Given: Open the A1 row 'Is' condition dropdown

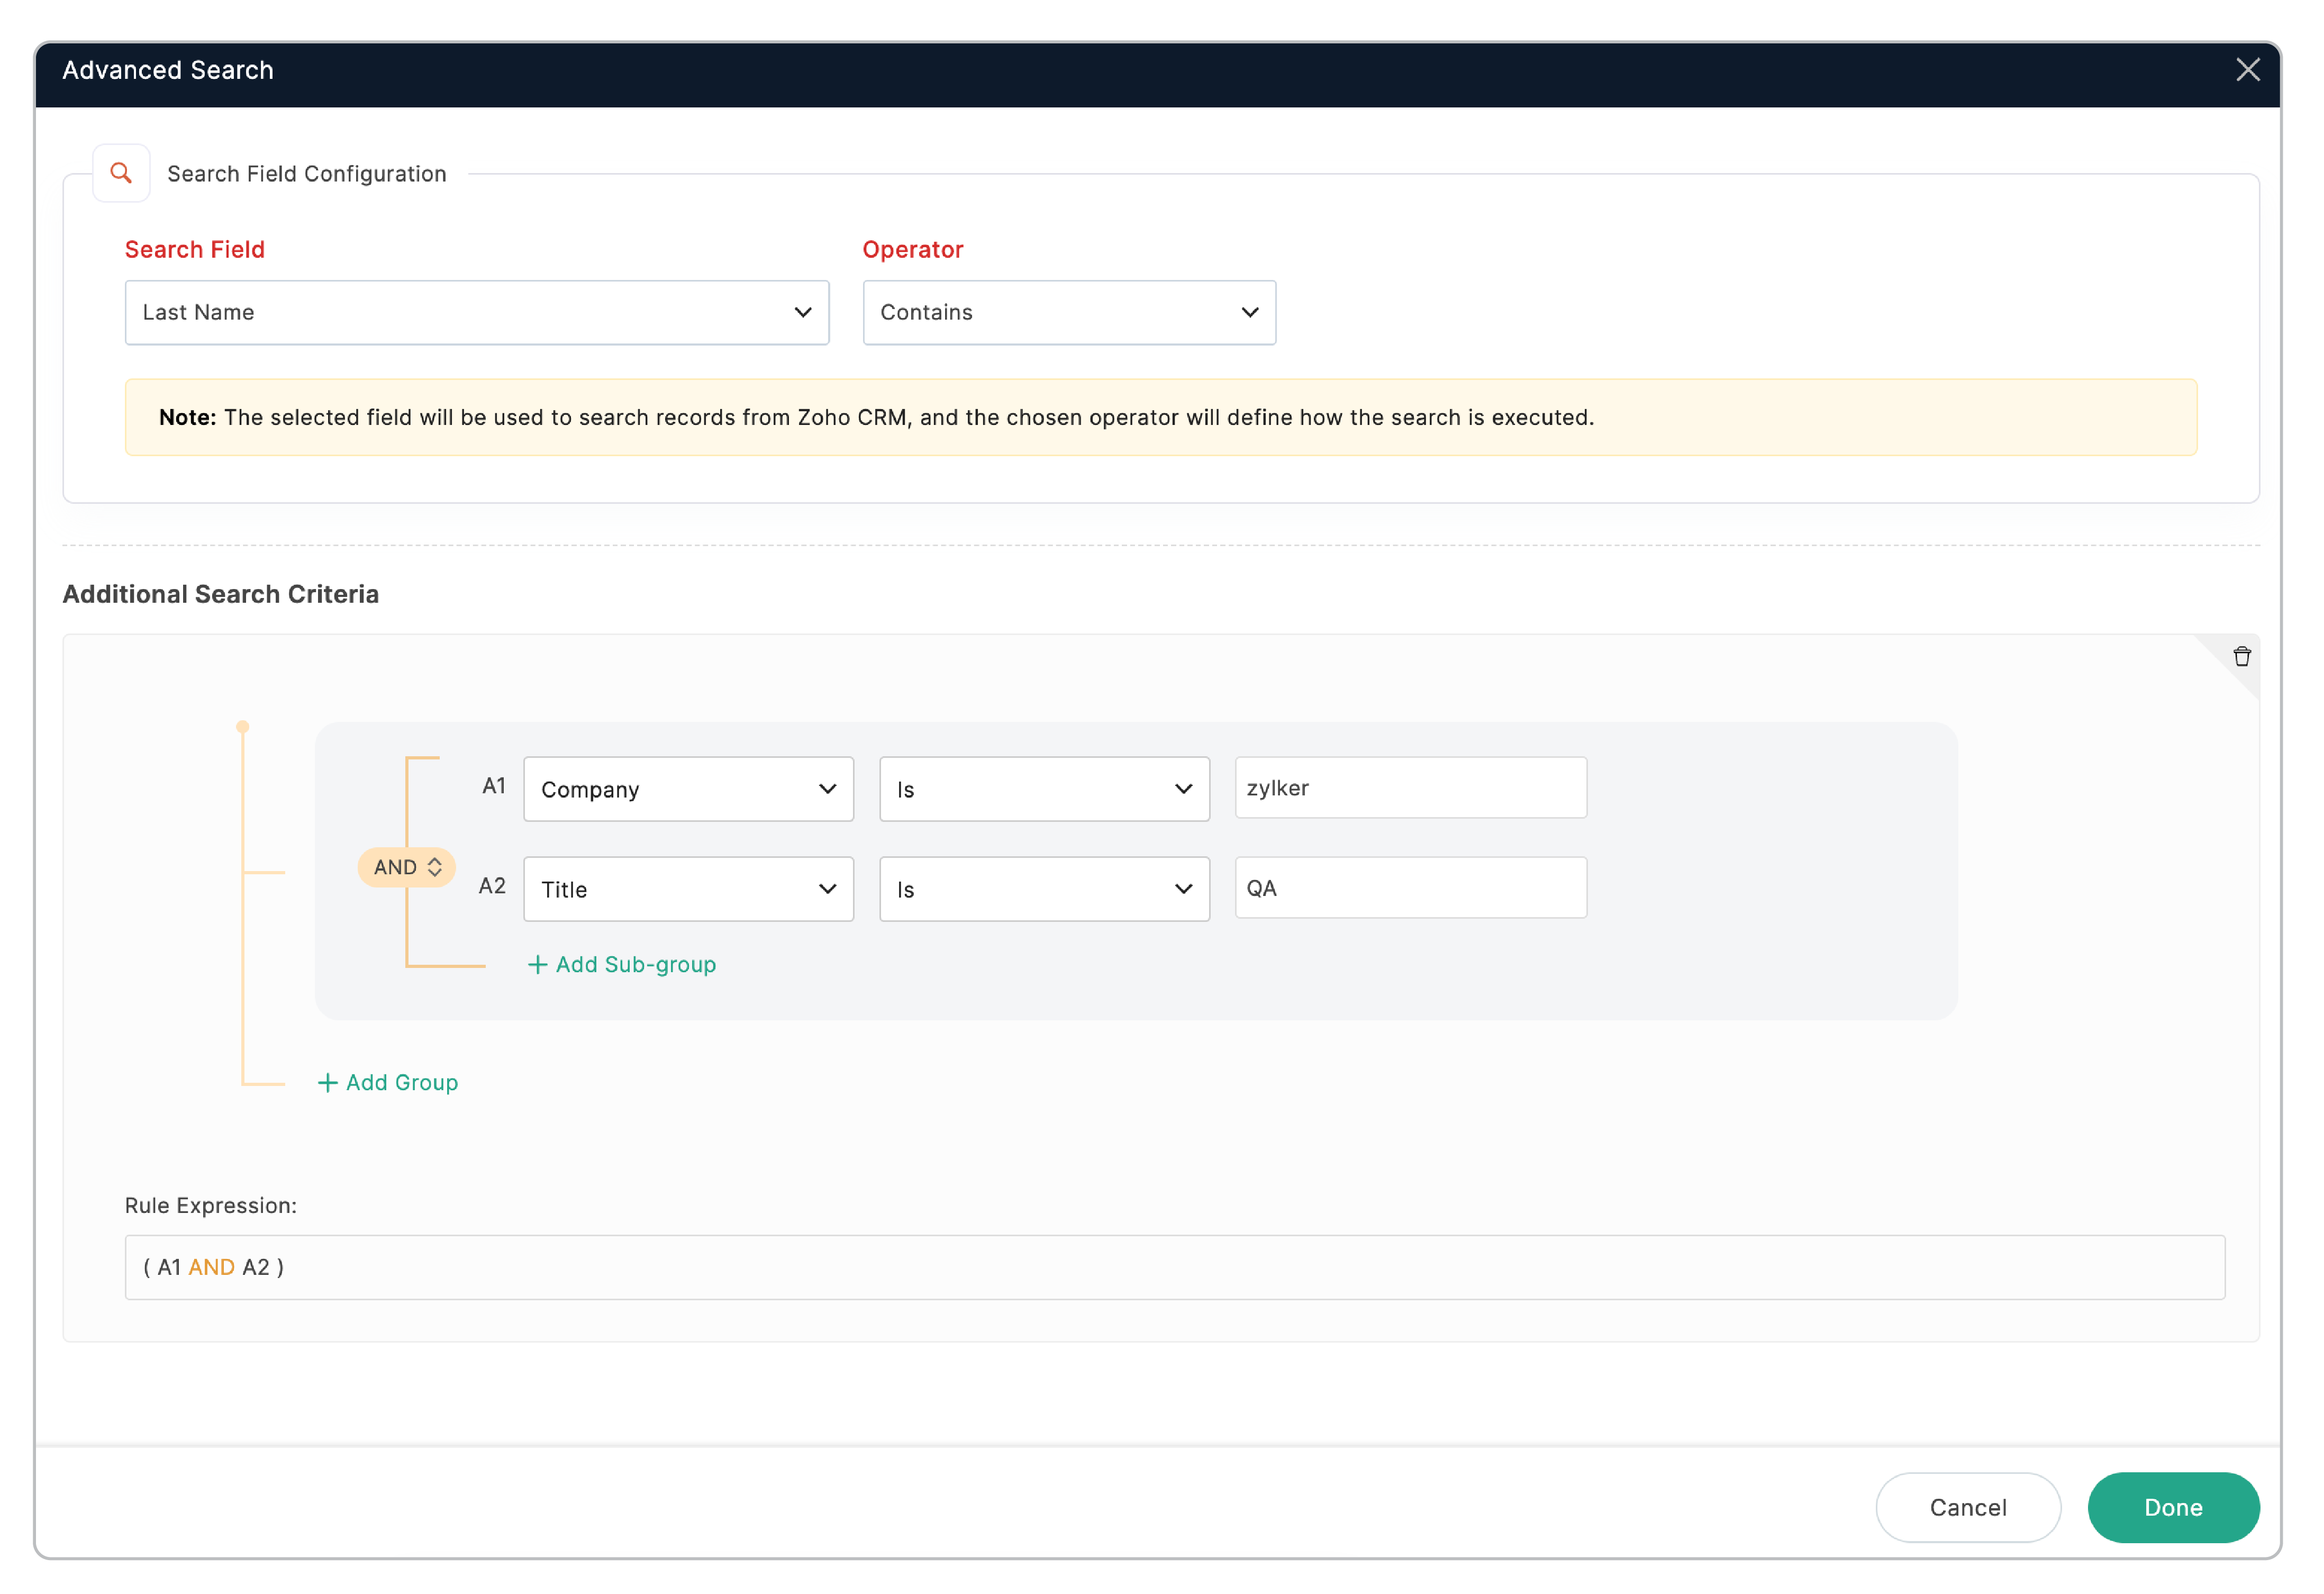Looking at the screenshot, I should pos(1043,789).
